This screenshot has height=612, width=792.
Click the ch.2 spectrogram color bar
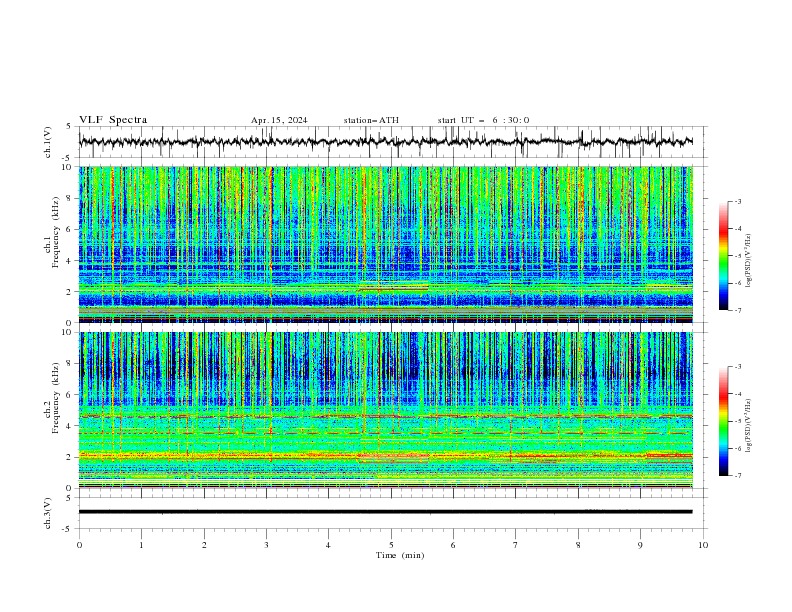724,421
